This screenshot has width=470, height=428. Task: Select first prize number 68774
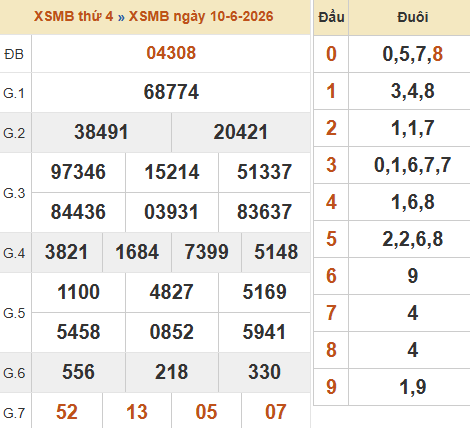tap(171, 92)
